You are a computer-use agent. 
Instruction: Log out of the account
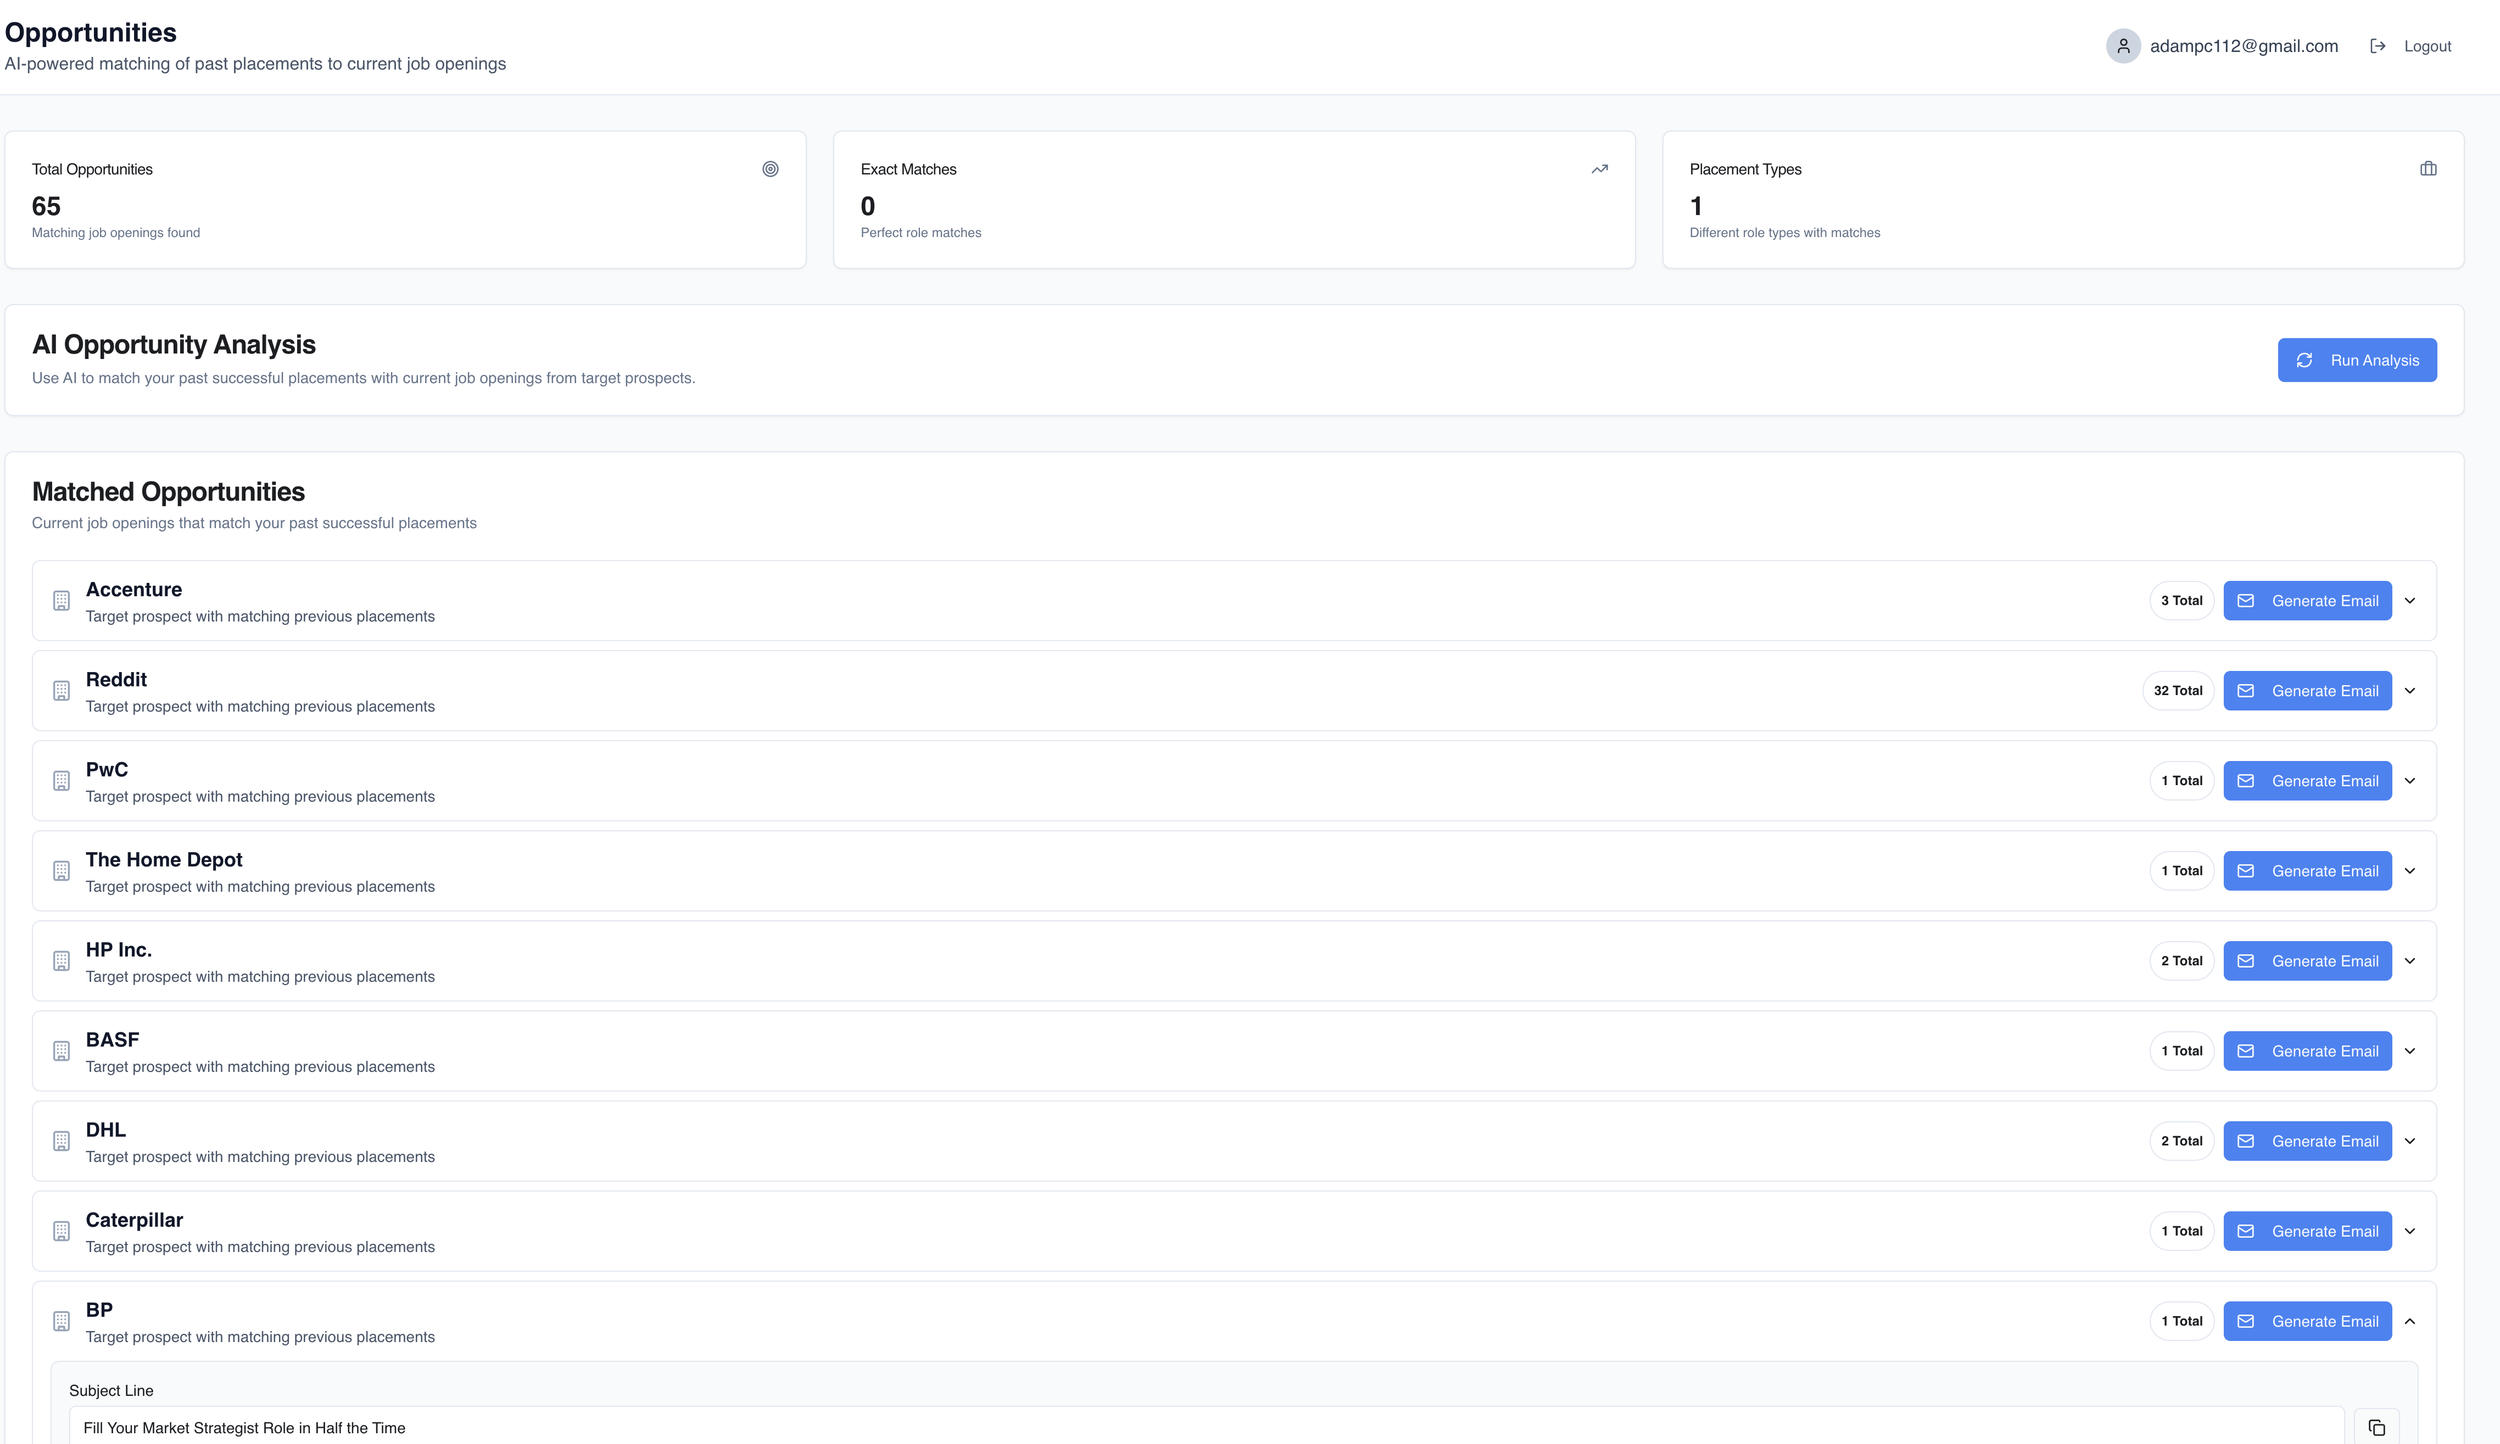coord(2410,46)
